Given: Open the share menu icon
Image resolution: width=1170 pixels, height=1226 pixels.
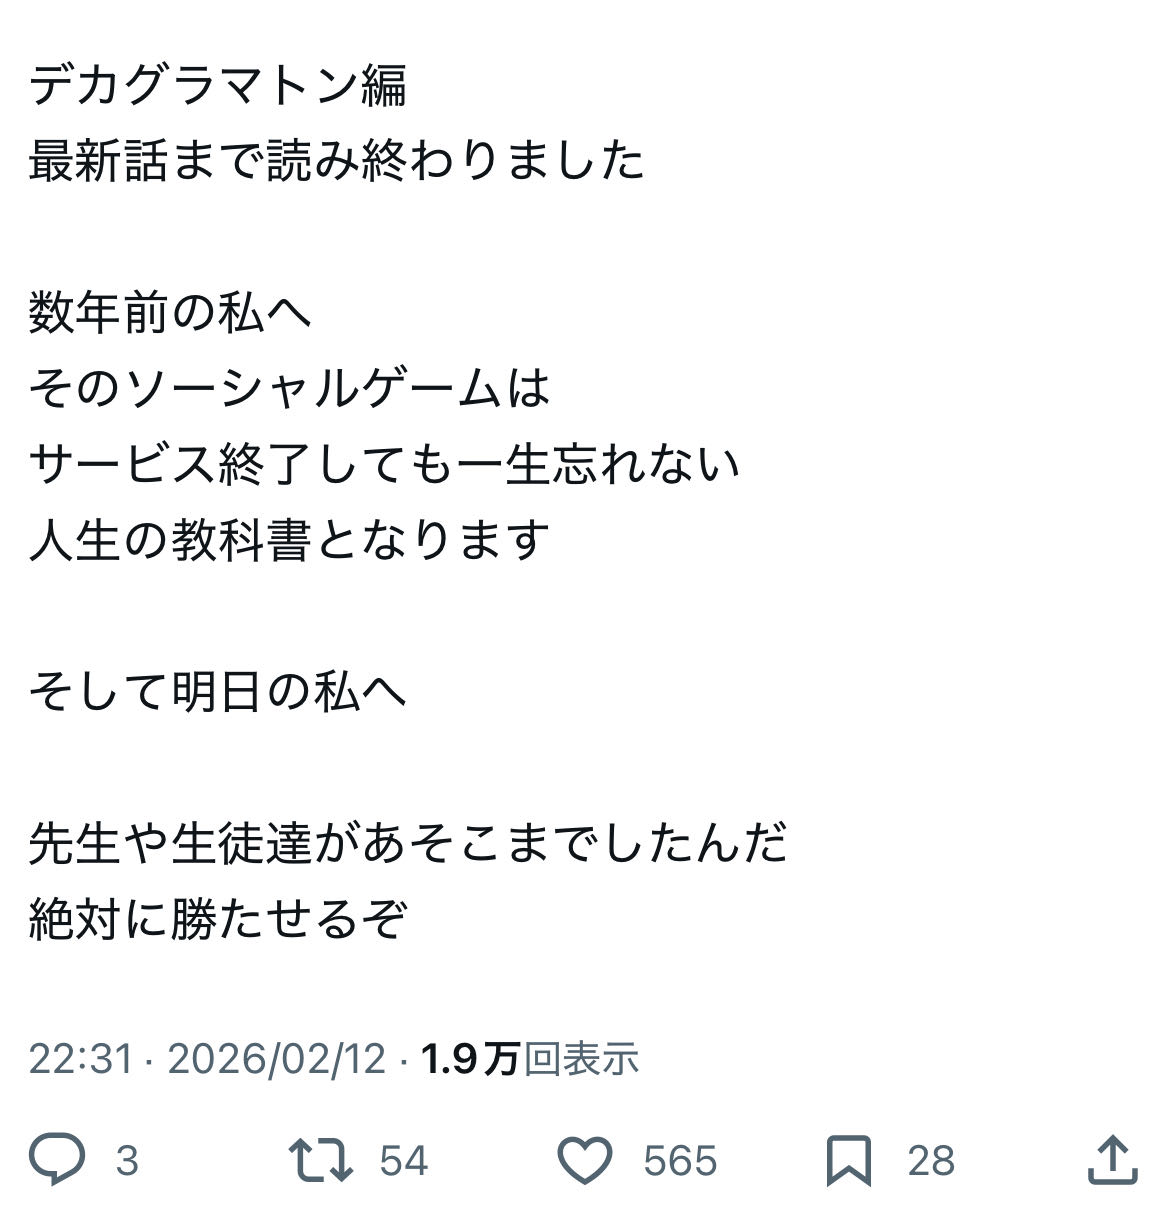Looking at the screenshot, I should (1112, 1159).
